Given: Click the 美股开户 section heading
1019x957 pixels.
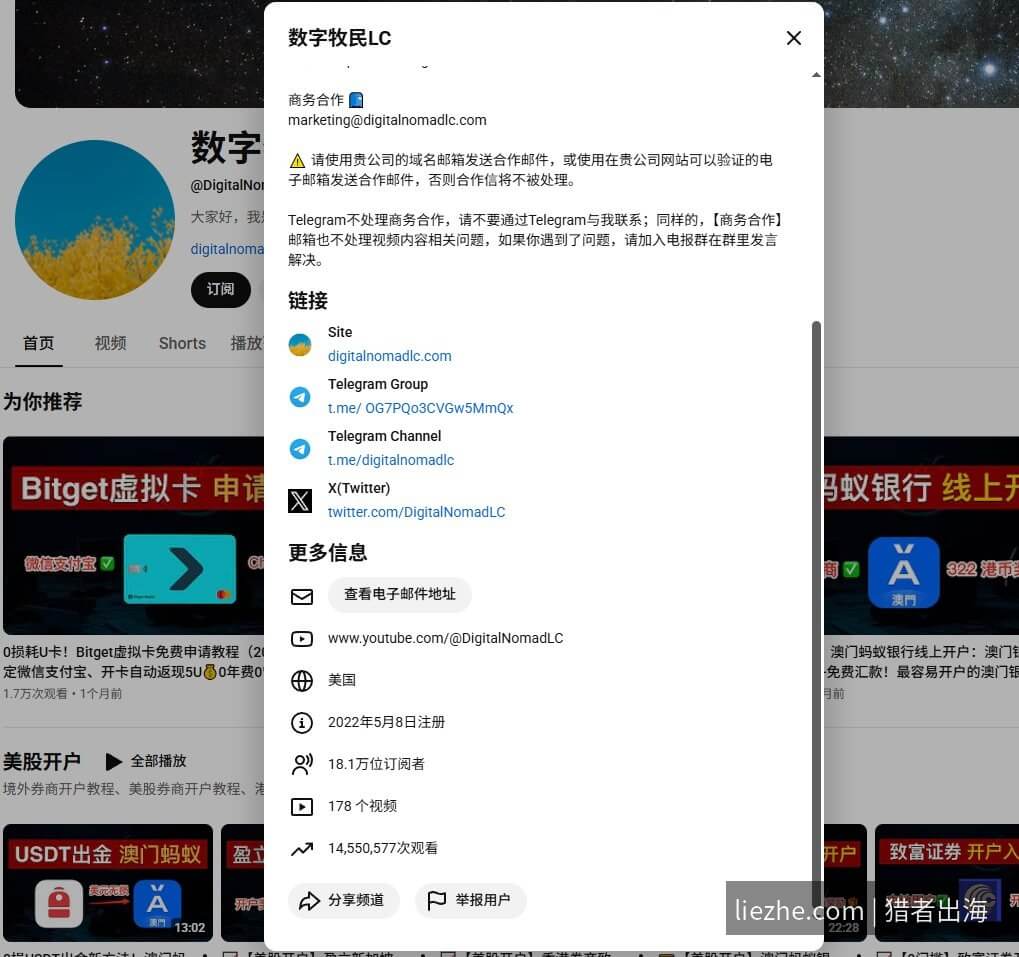Looking at the screenshot, I should (42, 761).
